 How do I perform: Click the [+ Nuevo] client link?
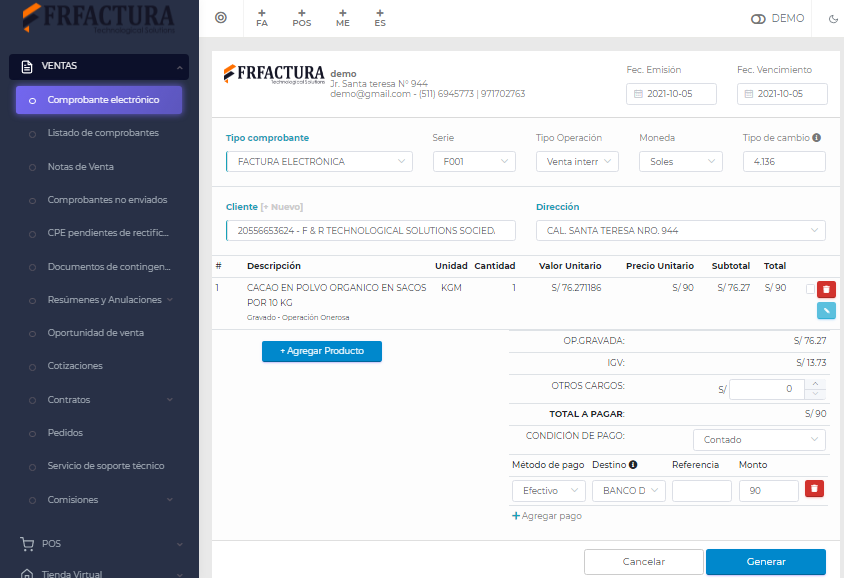click(282, 207)
